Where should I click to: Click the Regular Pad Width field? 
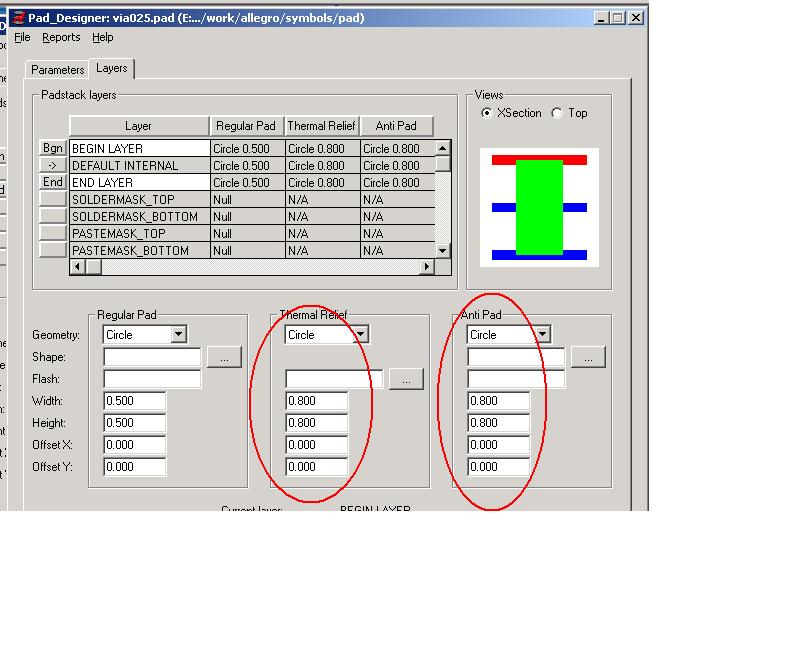pyautogui.click(x=135, y=401)
